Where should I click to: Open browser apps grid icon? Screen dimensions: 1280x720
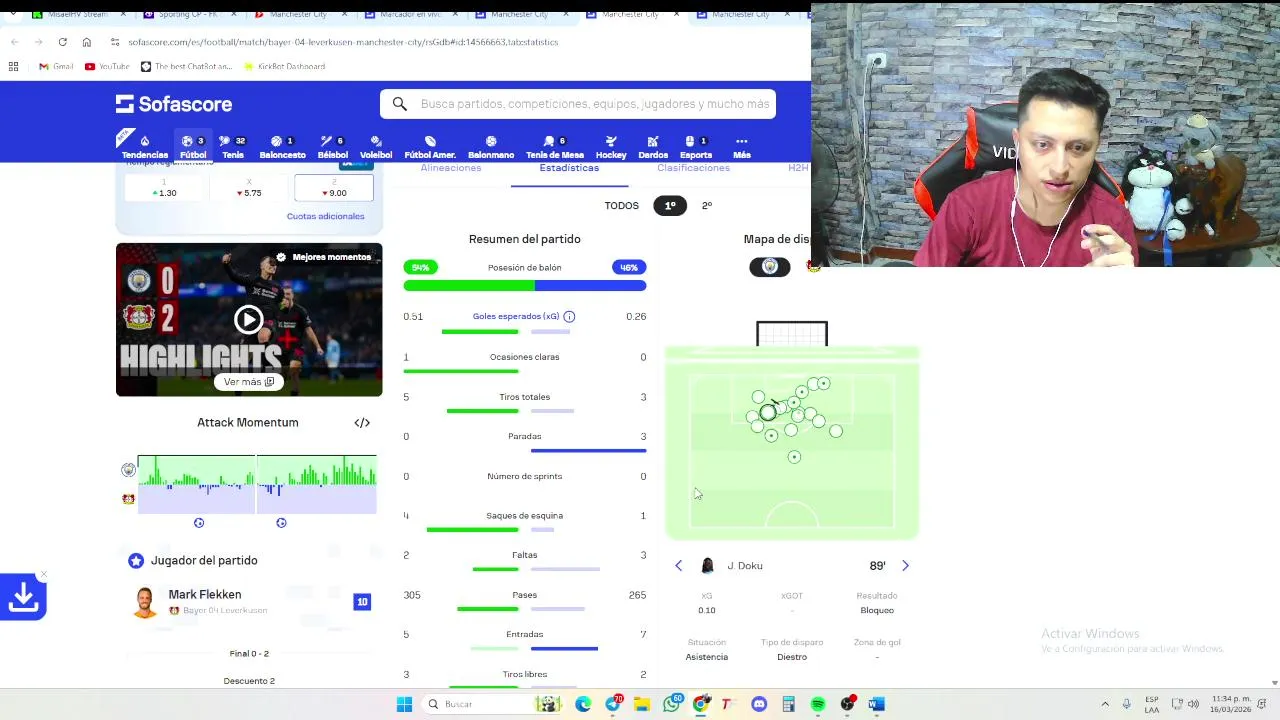click(13, 66)
